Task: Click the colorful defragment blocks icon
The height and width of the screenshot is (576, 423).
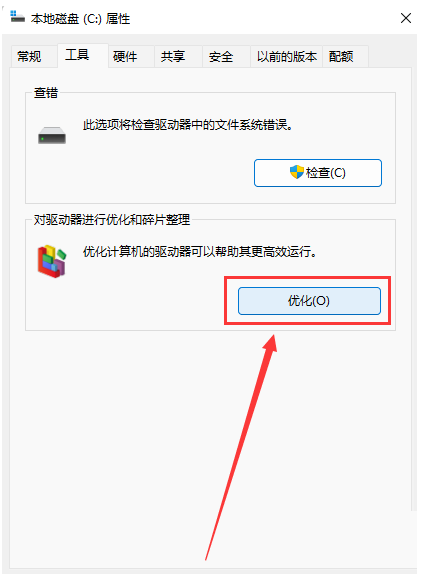Action: coord(51,262)
